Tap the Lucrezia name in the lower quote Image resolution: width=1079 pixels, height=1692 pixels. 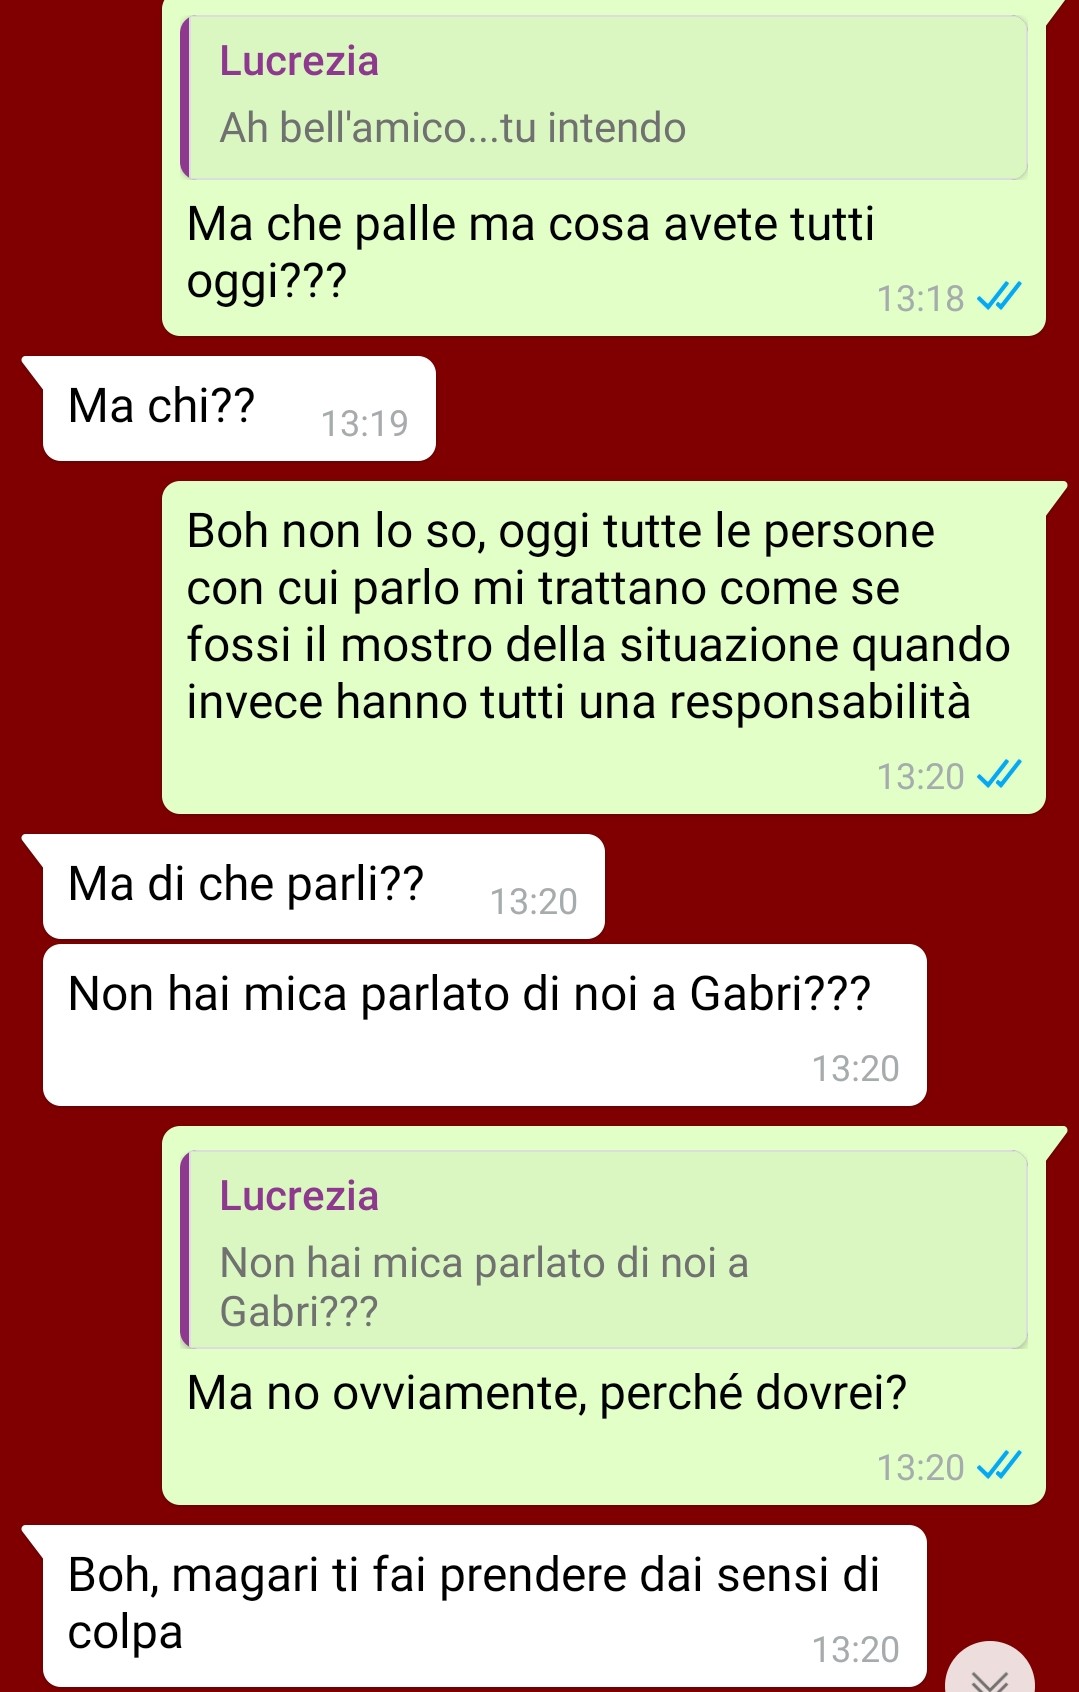click(x=299, y=1196)
